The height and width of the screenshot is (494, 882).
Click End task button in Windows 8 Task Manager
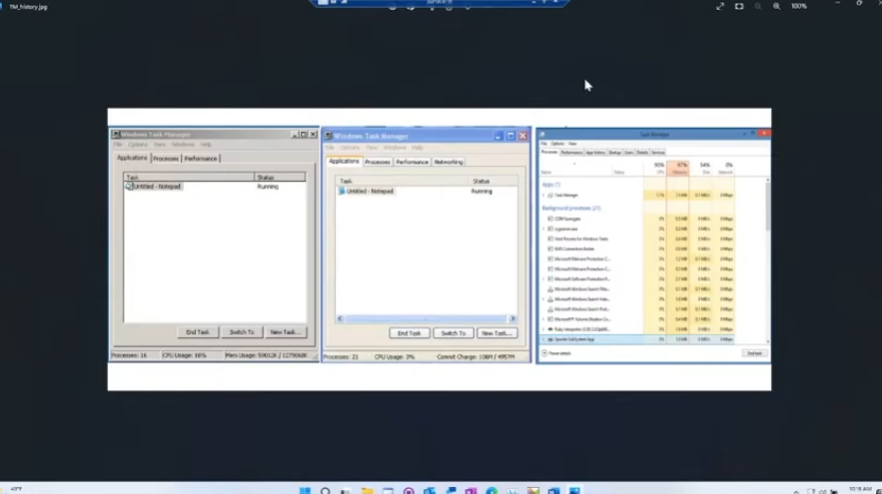coord(754,353)
